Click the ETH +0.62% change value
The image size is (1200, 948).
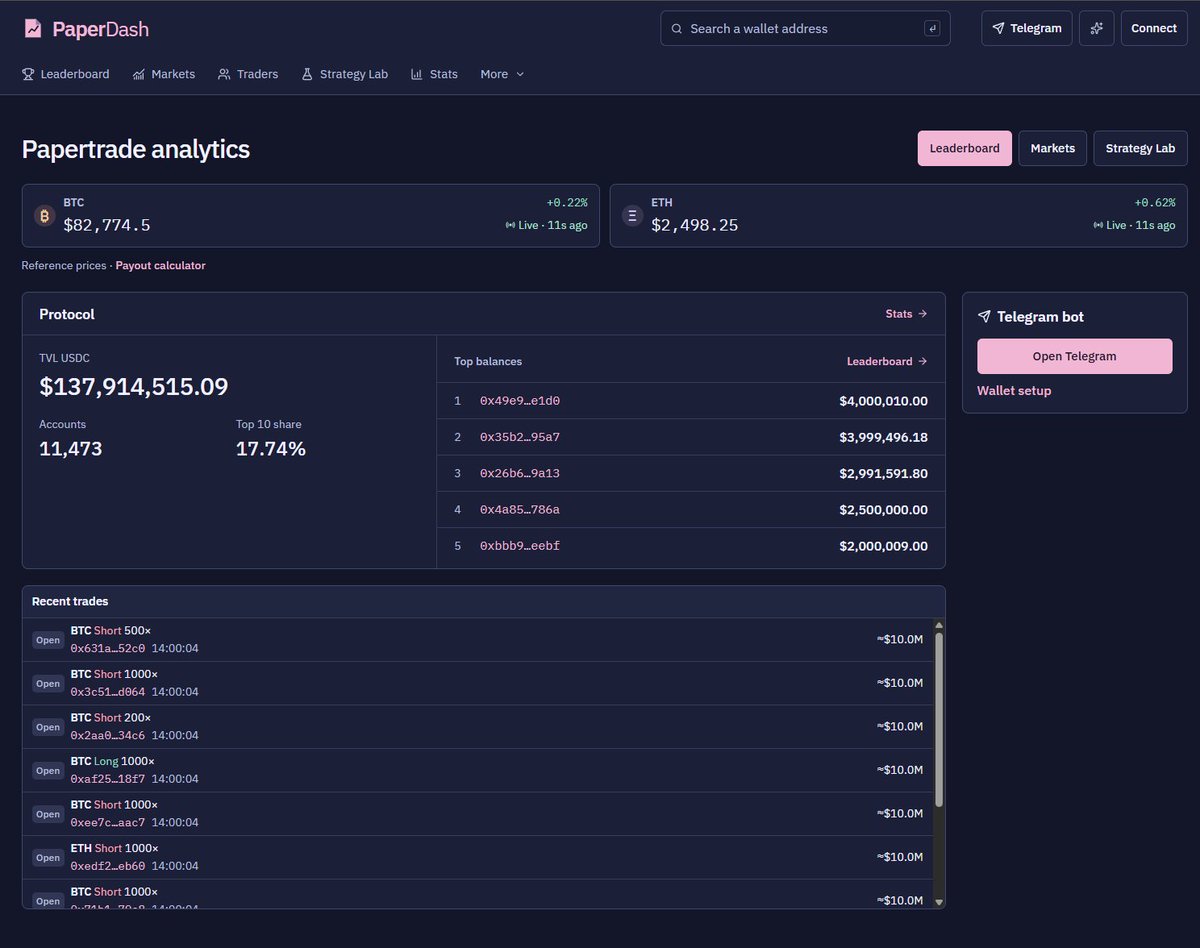[1155, 202]
